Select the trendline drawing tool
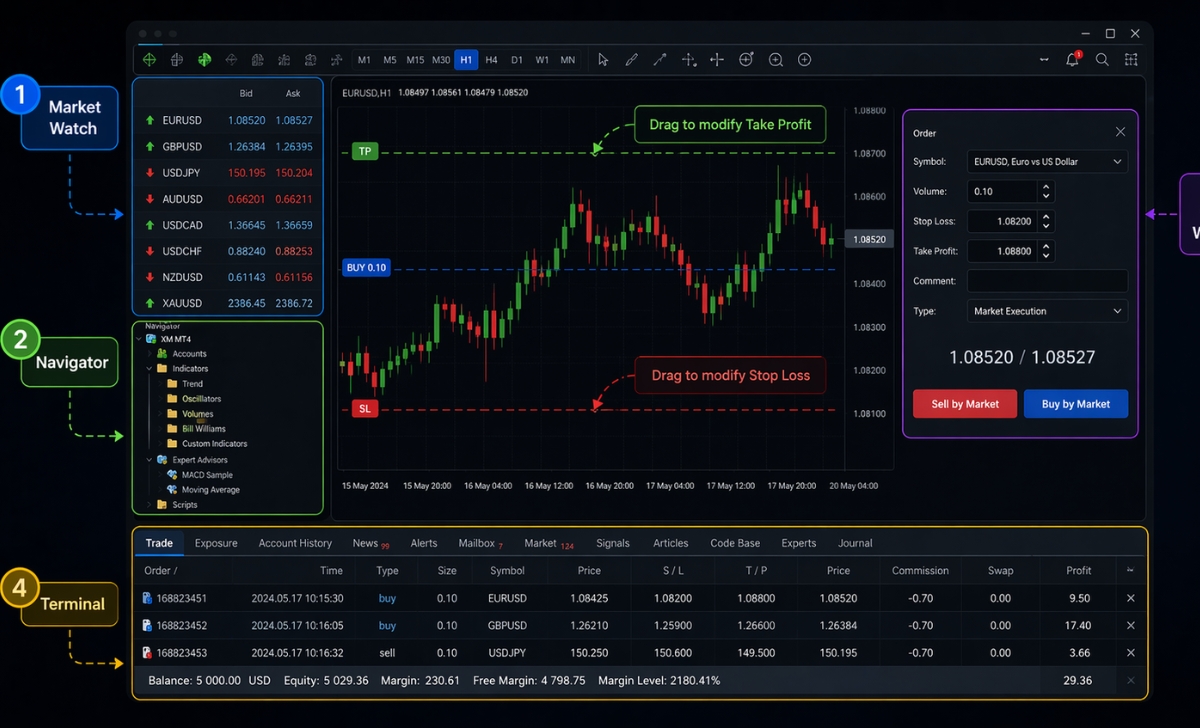The width and height of the screenshot is (1200, 728). pos(660,59)
